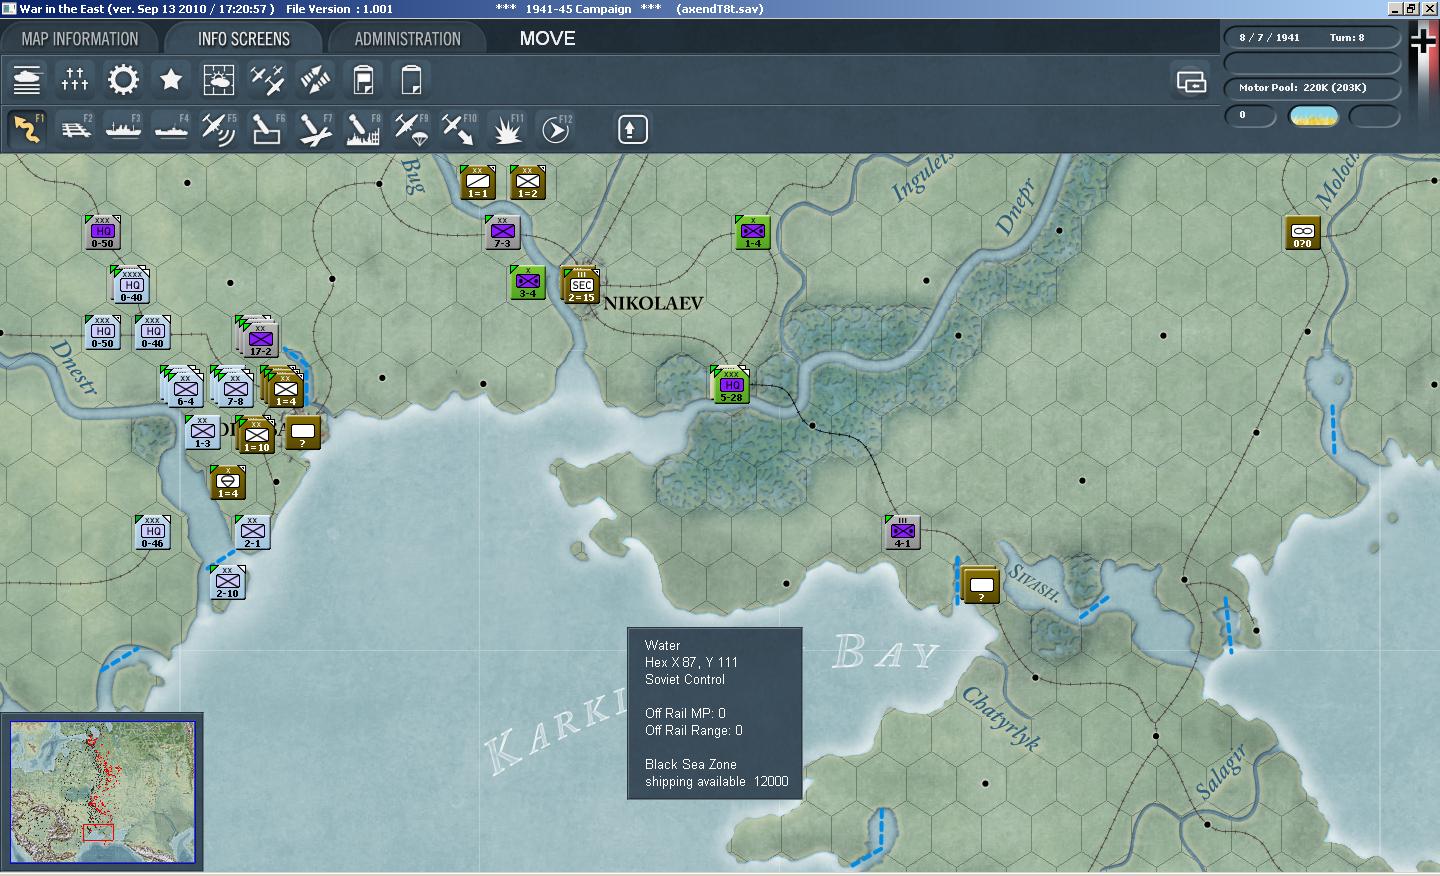Image resolution: width=1440 pixels, height=876 pixels.
Task: Select the Soviet 0?0 unit counter
Action: pyautogui.click(x=1302, y=232)
